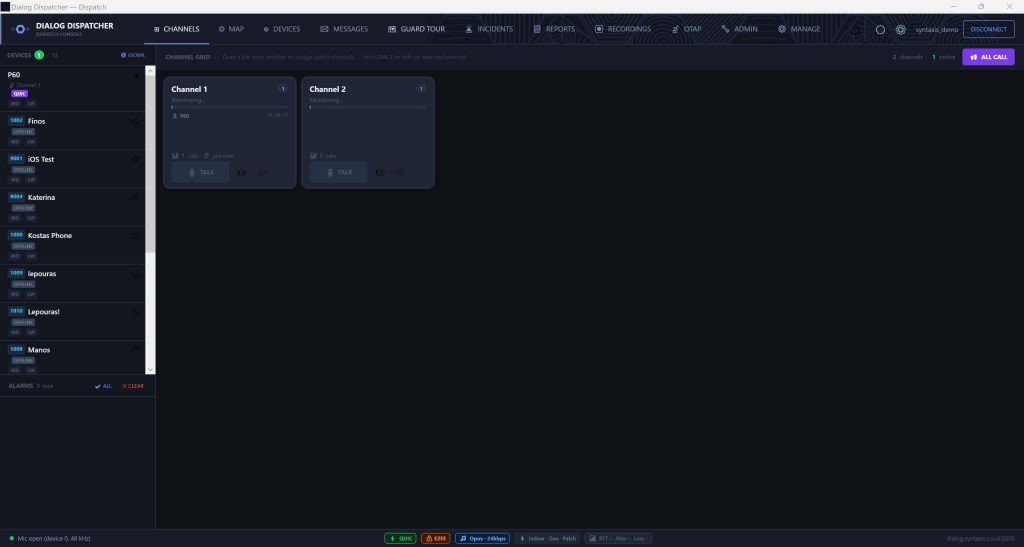Image resolution: width=1024 pixels, height=547 pixels.
Task: Toggle MD tag on Lepouras! device
Action: tap(15, 333)
